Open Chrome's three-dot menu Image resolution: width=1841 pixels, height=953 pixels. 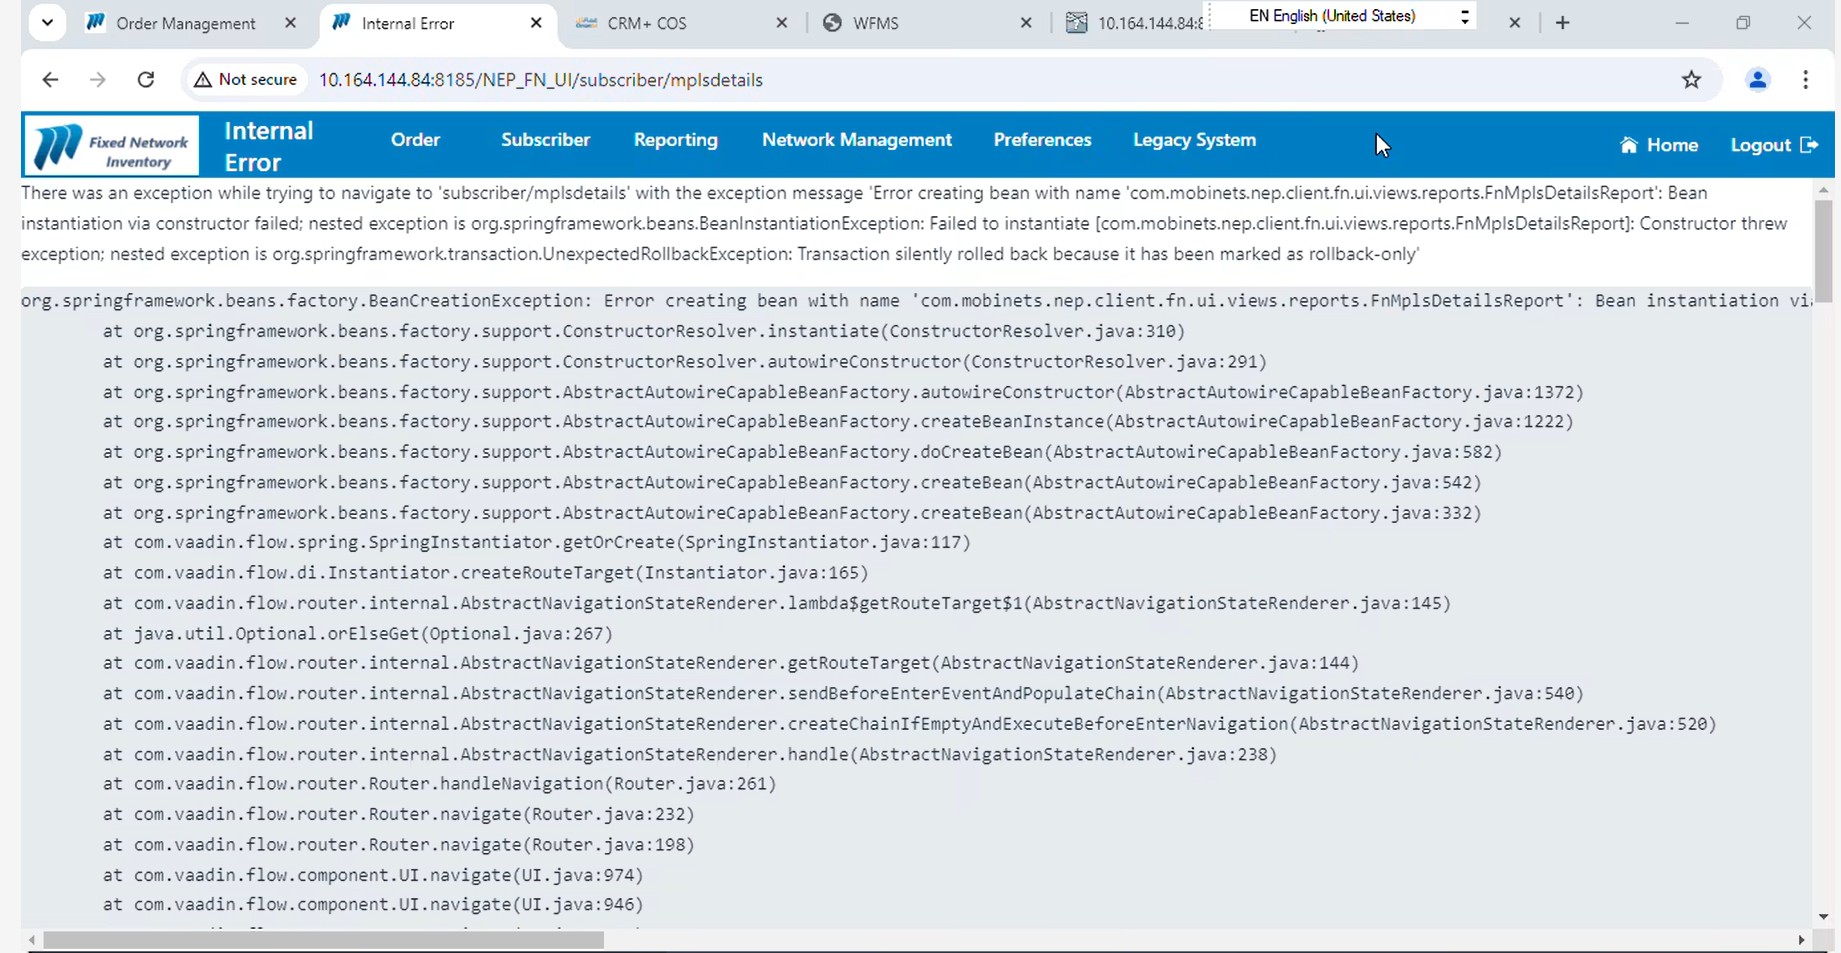click(x=1805, y=80)
